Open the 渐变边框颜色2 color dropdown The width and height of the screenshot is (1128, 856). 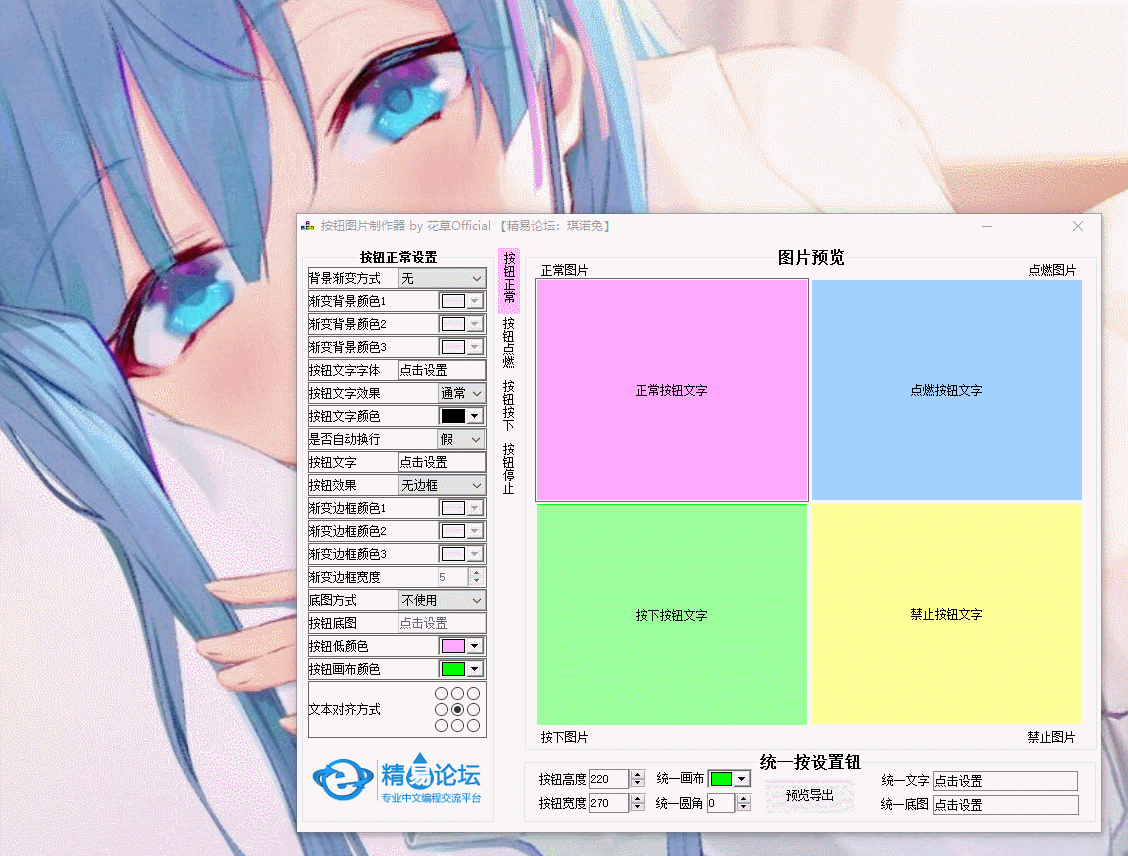point(475,532)
